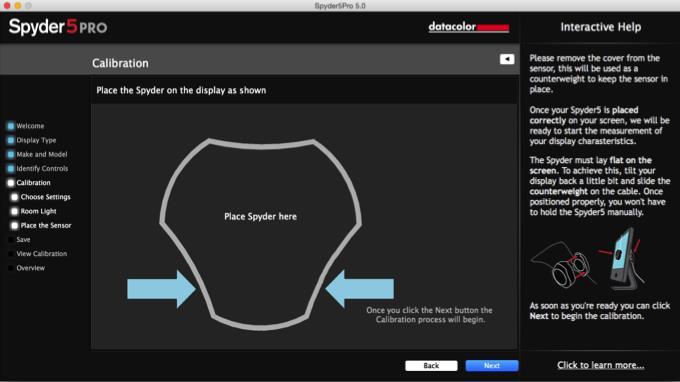
Task: Click the yellow minimize window button
Action: pos(18,6)
